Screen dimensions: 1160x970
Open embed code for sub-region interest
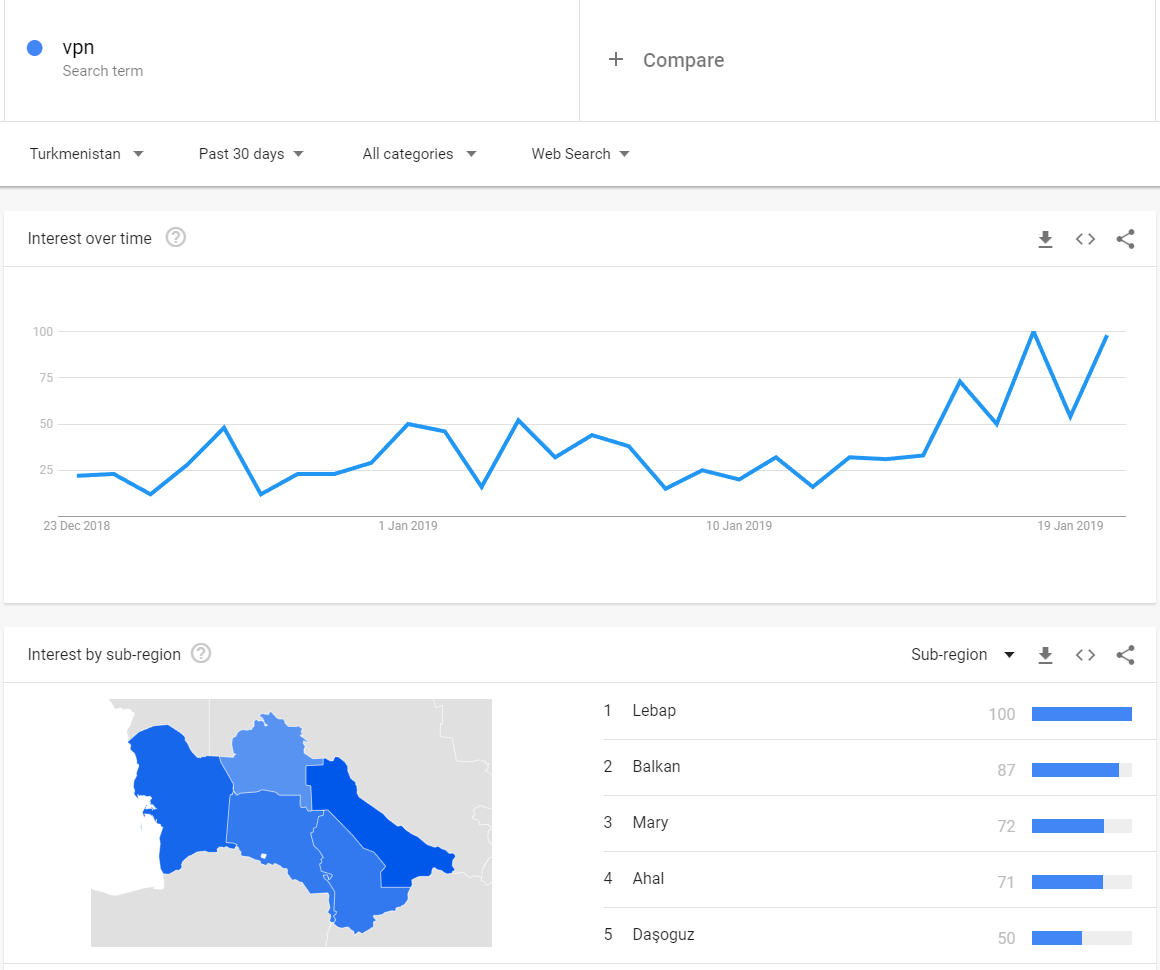click(x=1085, y=655)
